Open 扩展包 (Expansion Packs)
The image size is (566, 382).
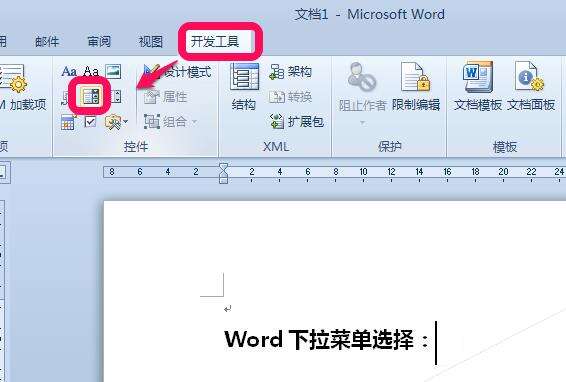click(x=296, y=122)
